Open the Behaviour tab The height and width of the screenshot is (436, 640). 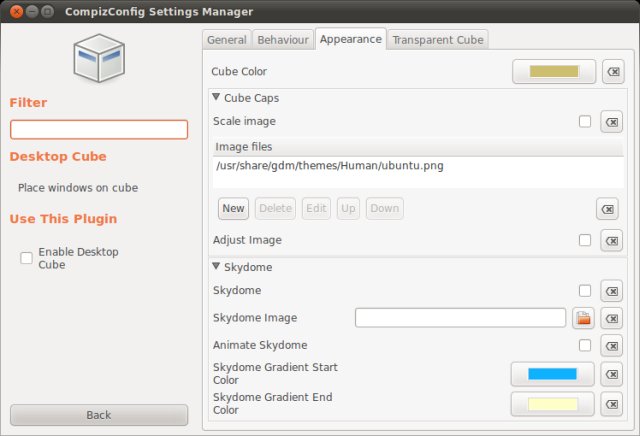click(283, 40)
